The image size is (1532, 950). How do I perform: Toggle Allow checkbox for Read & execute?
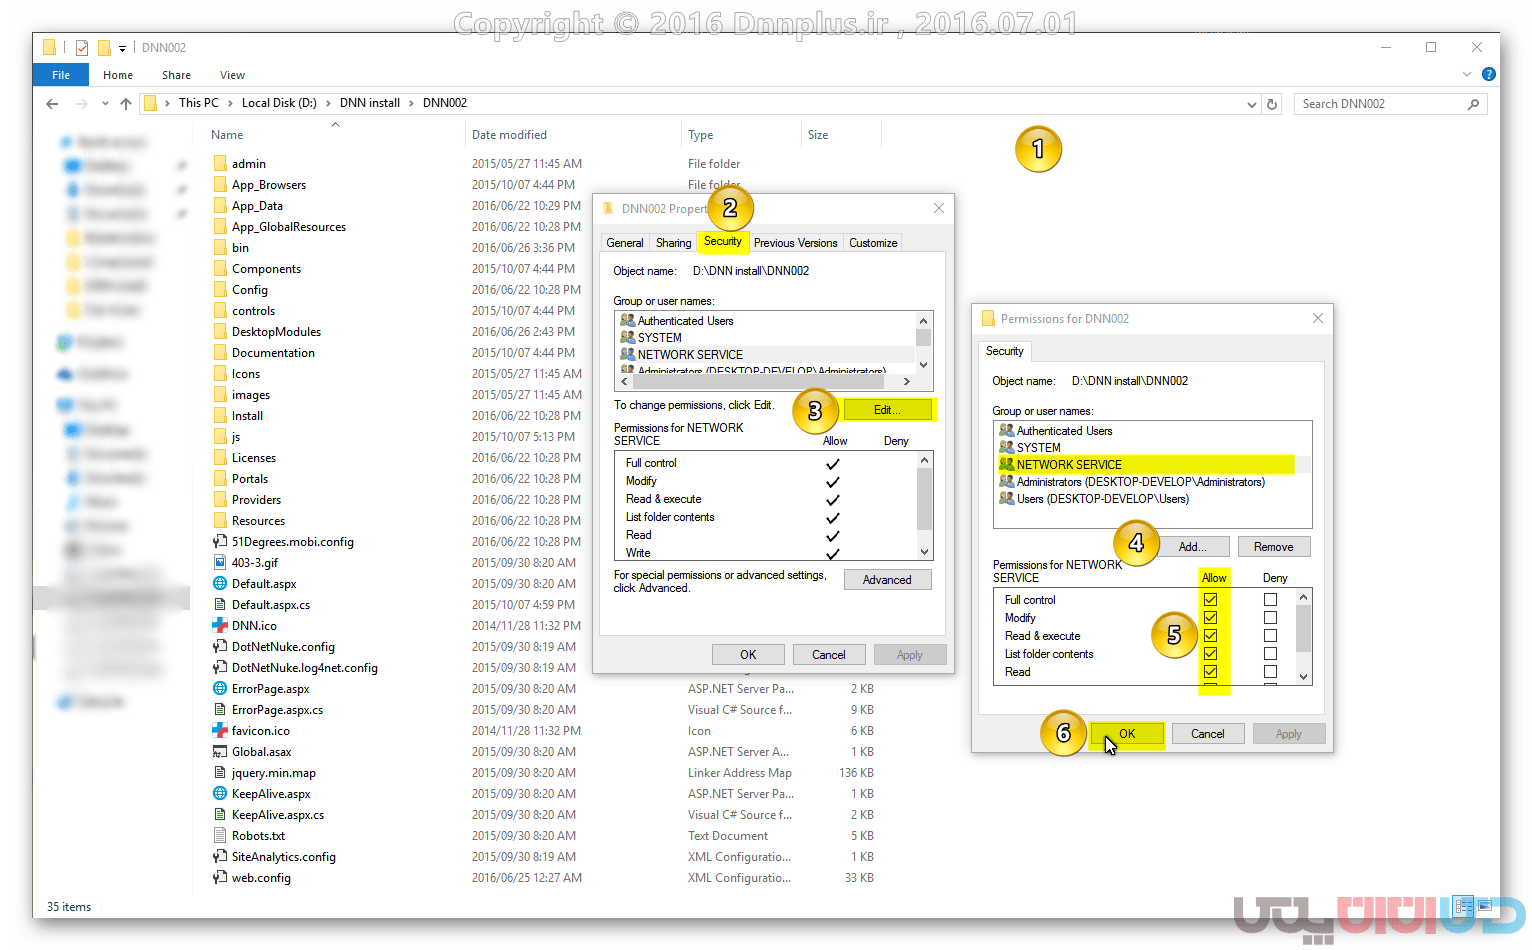coord(1210,636)
